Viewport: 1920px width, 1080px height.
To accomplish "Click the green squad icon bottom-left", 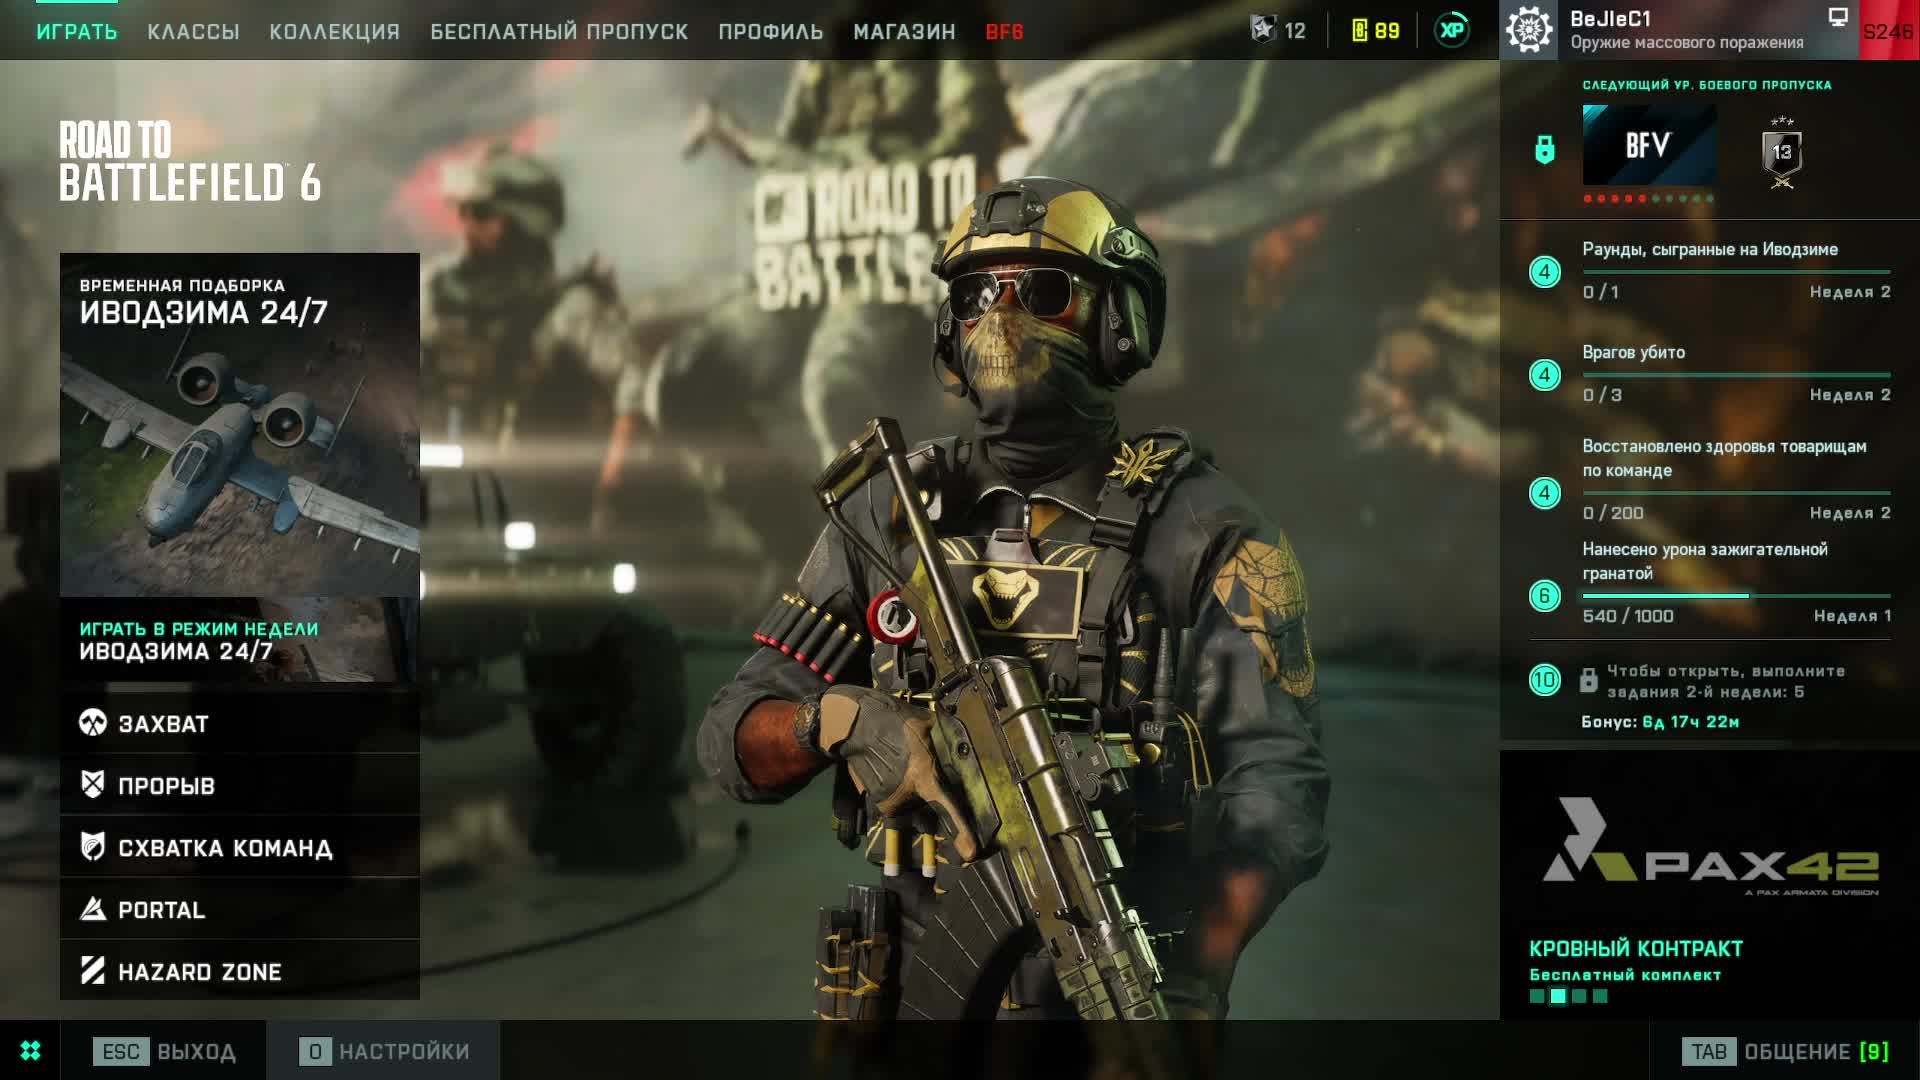I will click(x=30, y=1051).
